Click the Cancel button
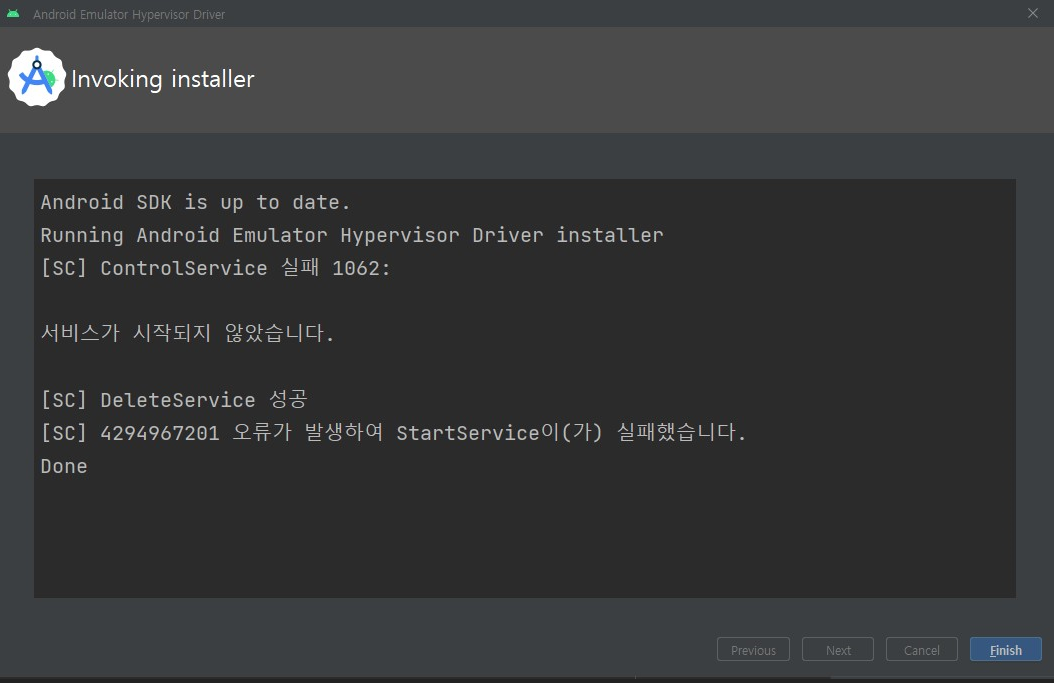Image resolution: width=1054 pixels, height=683 pixels. point(922,649)
